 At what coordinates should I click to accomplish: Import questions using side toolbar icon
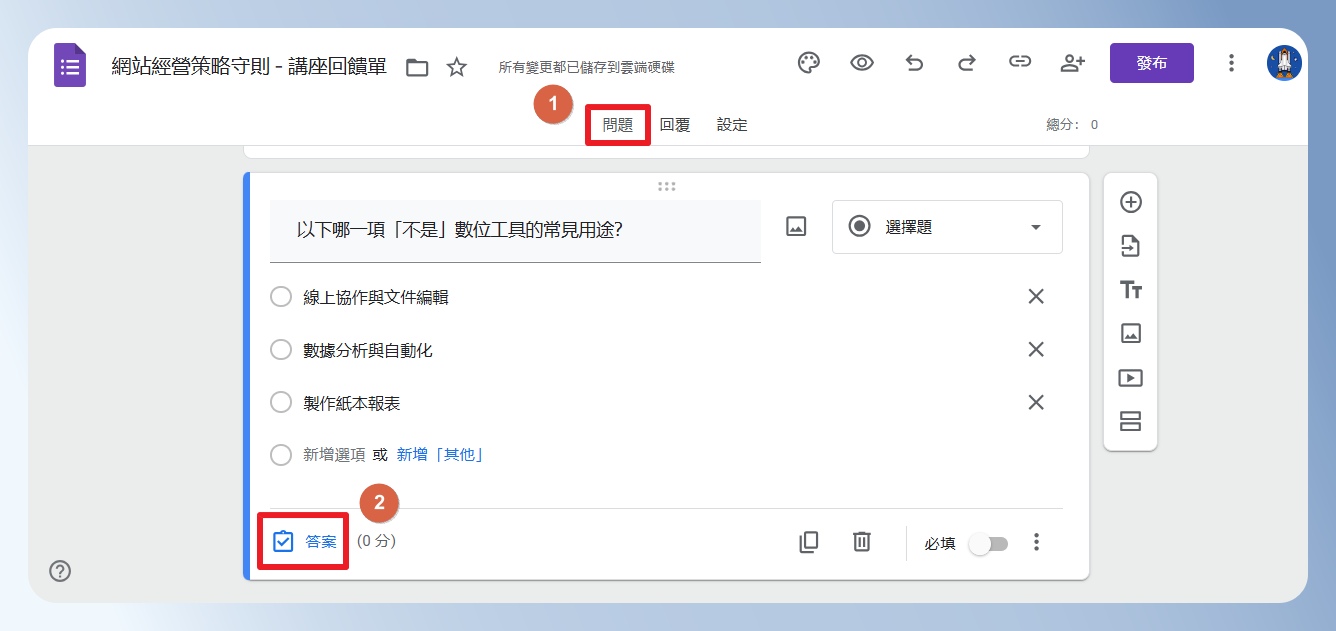1131,246
